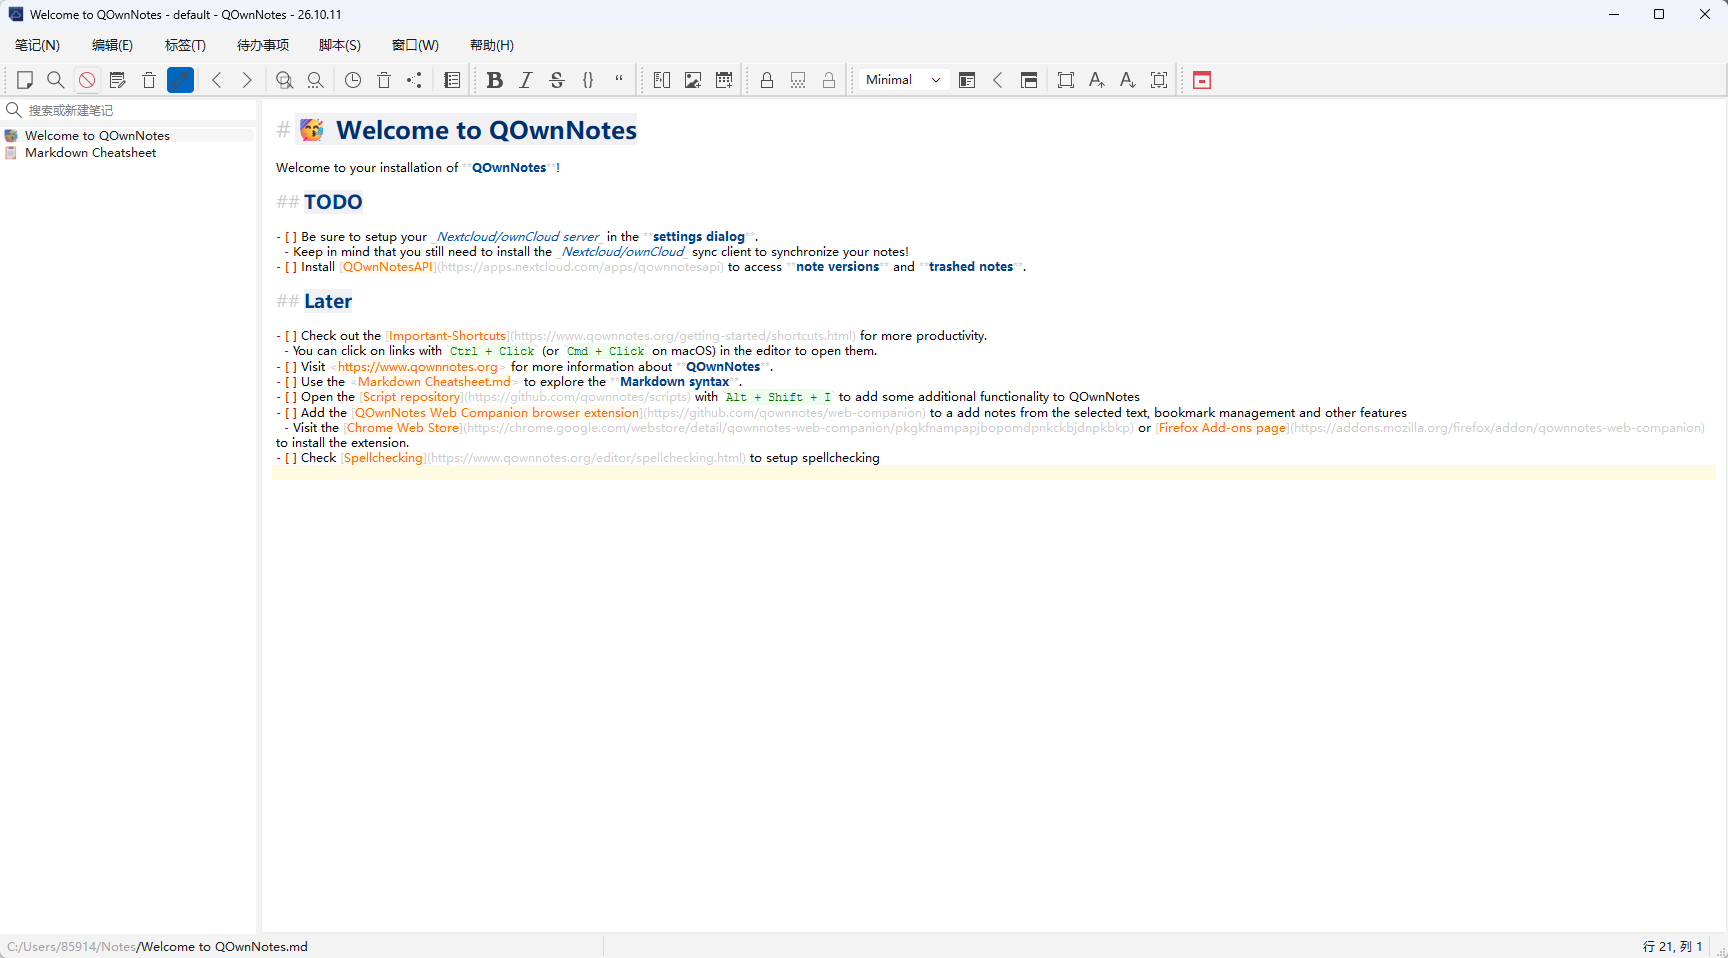This screenshot has width=1728, height=958.
Task: Click the calendar insert-date icon
Action: 724,80
